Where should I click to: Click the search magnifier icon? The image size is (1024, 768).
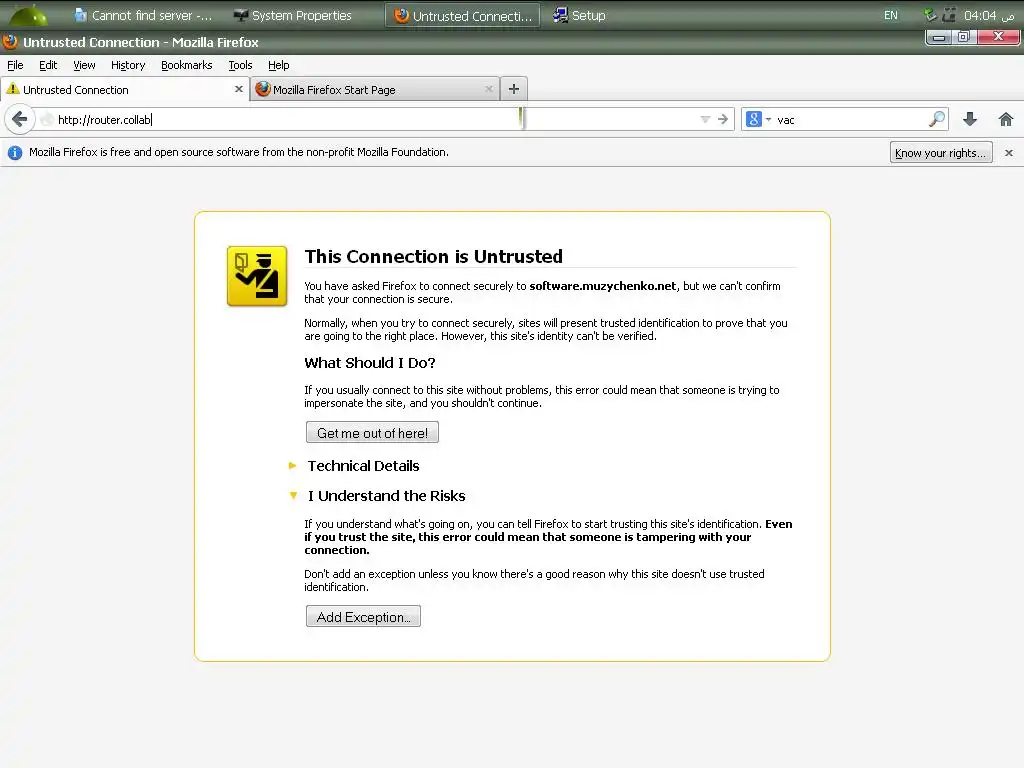tap(936, 119)
